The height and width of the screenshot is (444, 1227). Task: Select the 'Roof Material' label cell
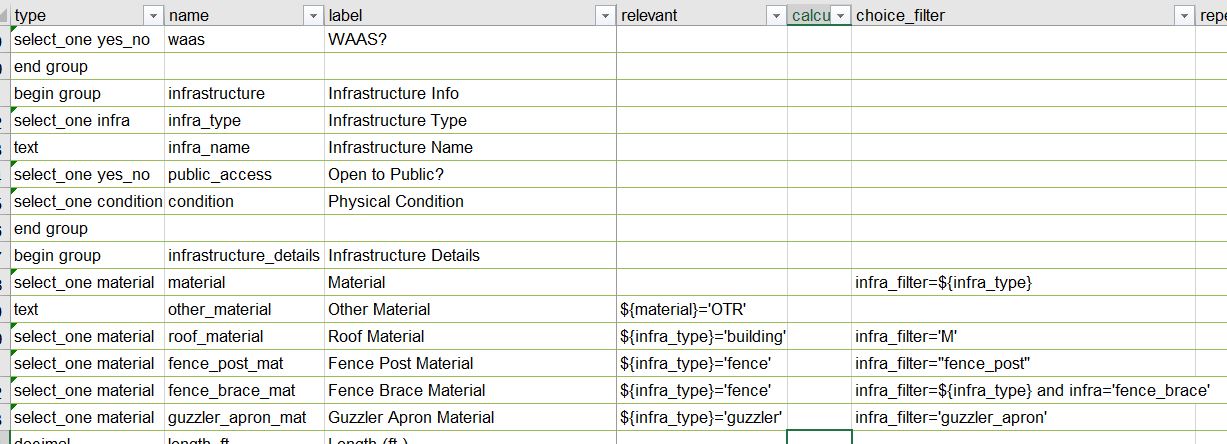[470, 336]
